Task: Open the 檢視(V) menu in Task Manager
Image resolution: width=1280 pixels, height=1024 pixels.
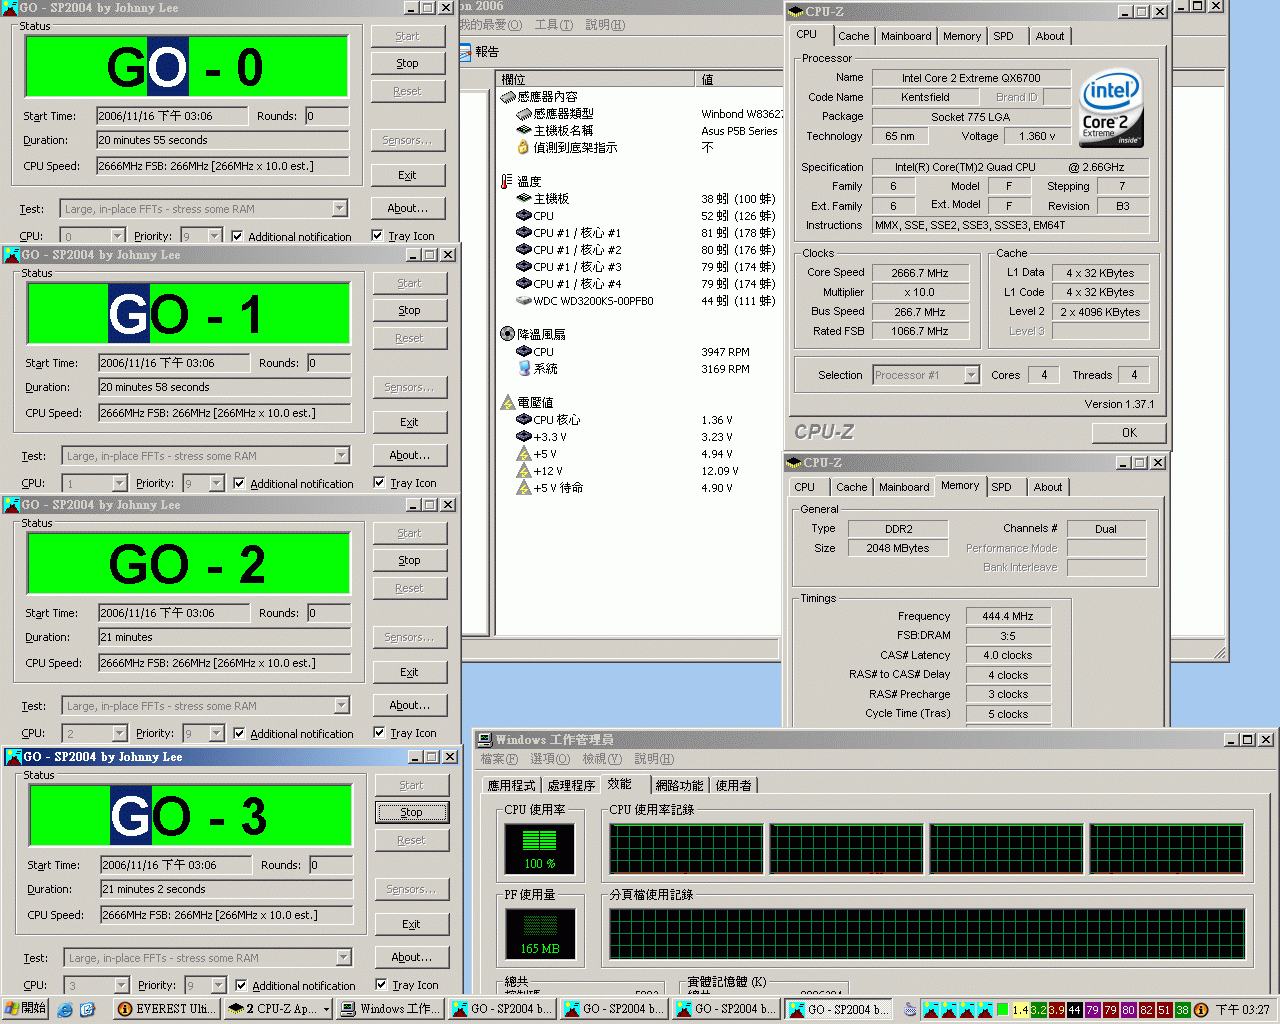Action: 601,759
